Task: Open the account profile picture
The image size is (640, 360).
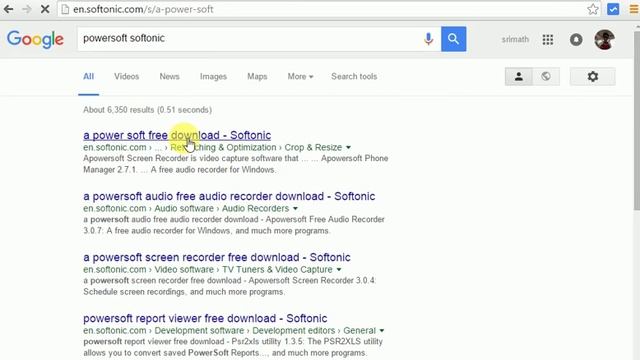Action: pos(604,40)
